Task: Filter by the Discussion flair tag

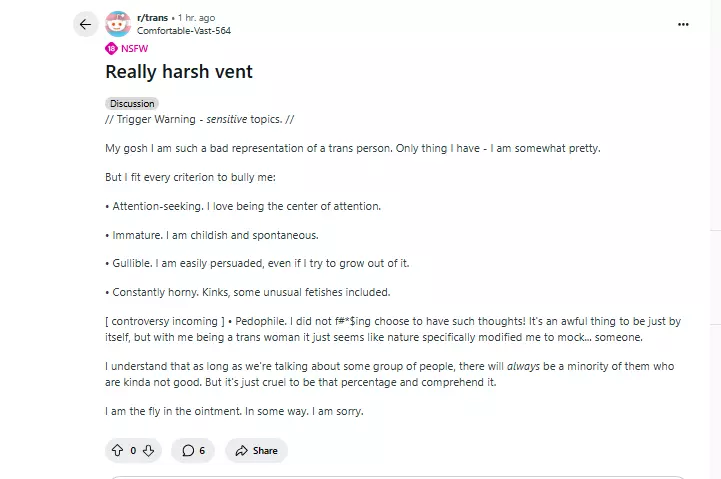Action: tap(132, 103)
